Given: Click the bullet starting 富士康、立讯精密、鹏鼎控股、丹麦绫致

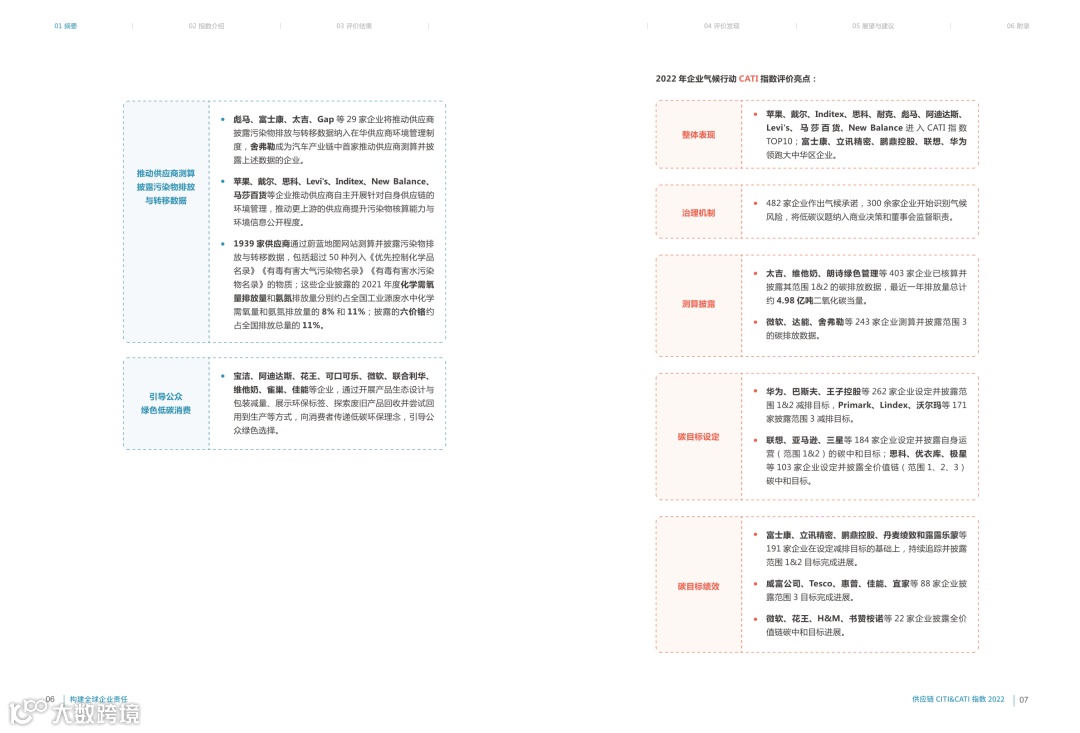Looking at the screenshot, I should (866, 548).
